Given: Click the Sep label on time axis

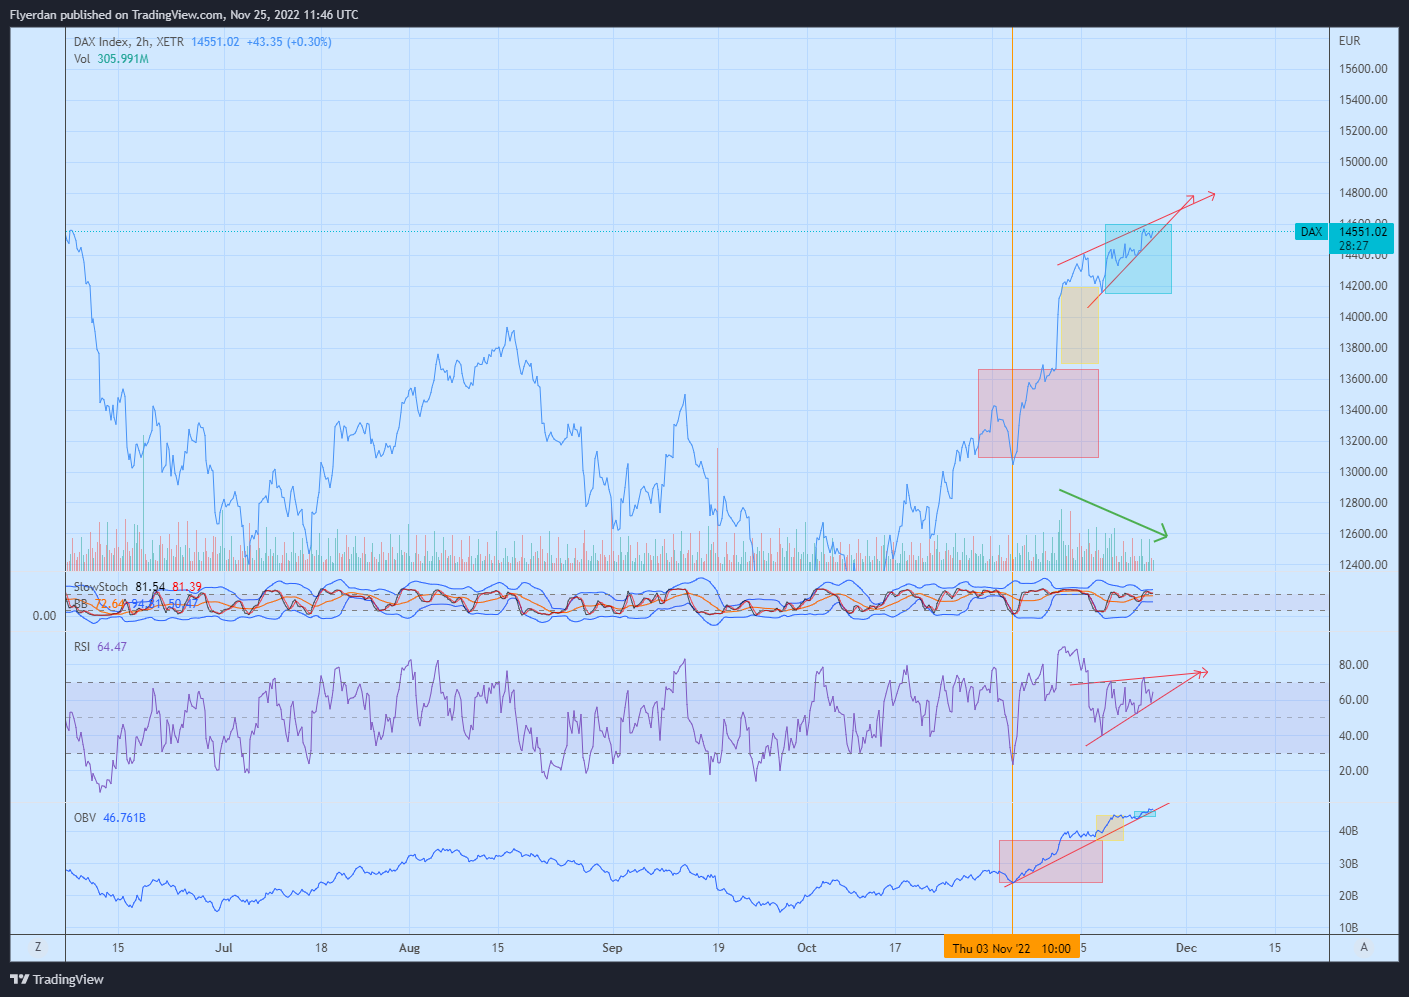Looking at the screenshot, I should (612, 948).
